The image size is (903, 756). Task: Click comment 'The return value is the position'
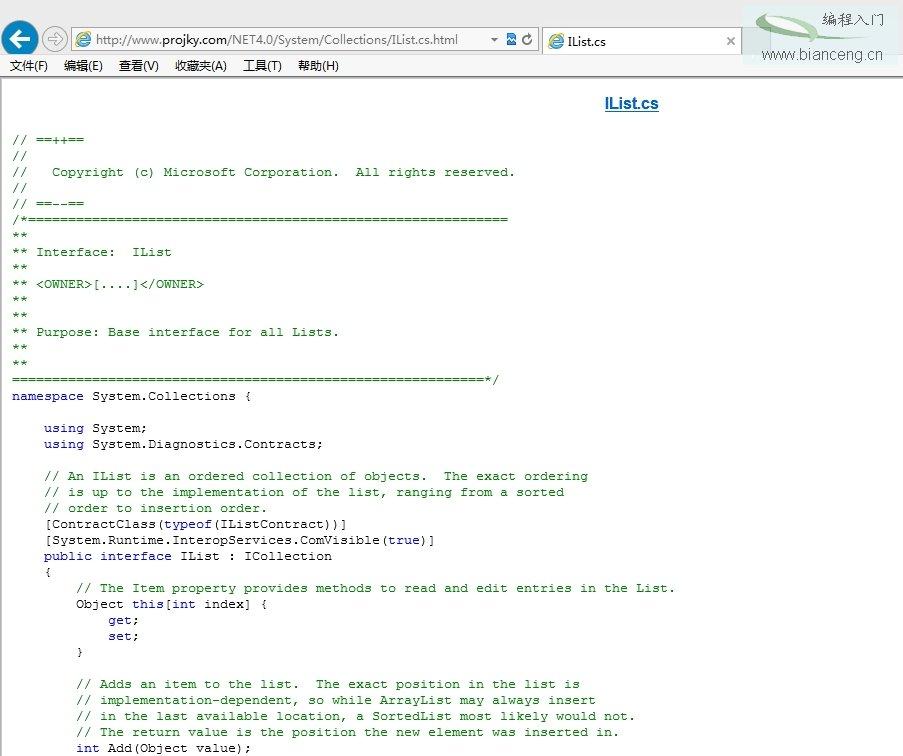(x=347, y=732)
